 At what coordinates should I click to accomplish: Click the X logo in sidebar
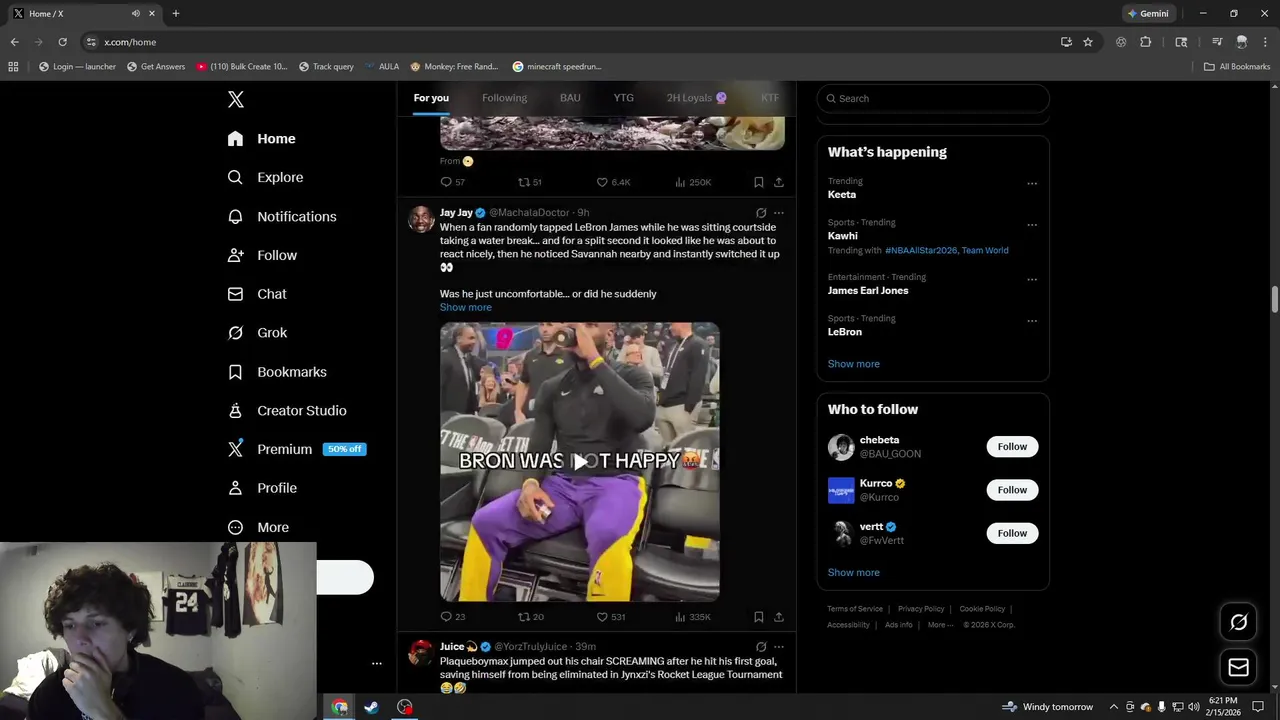coord(236,99)
